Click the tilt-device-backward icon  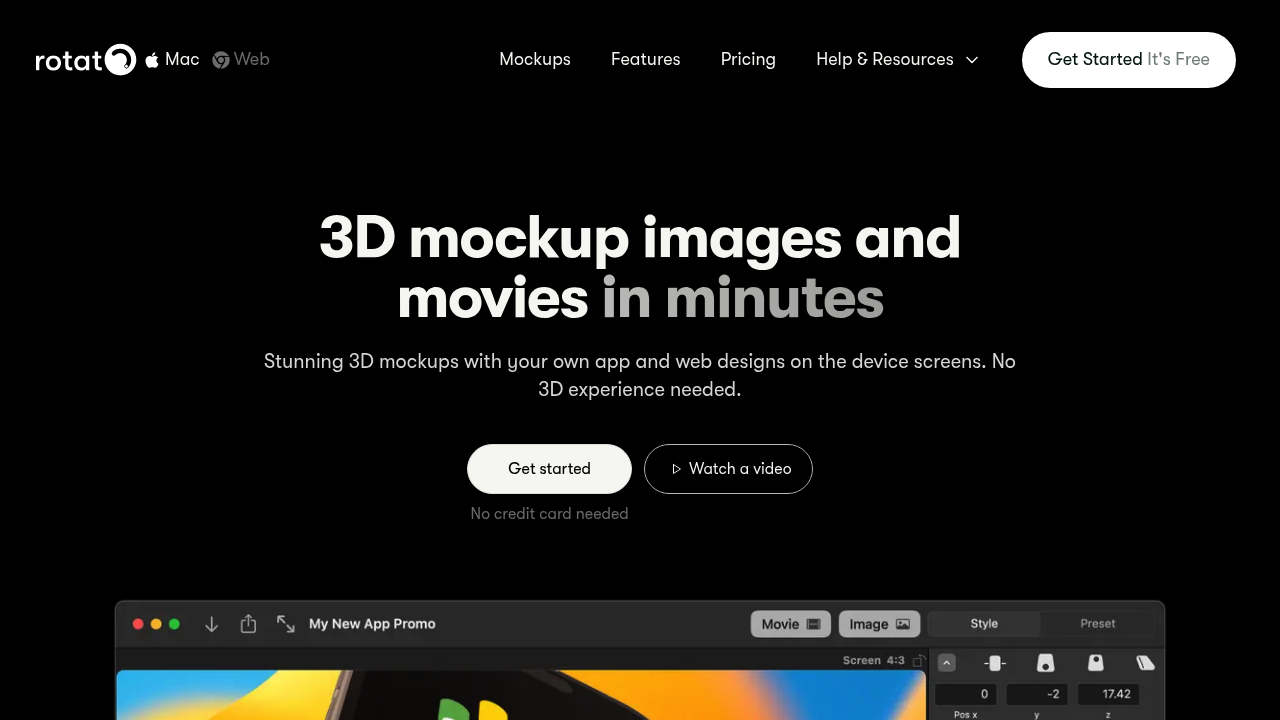pos(1096,663)
